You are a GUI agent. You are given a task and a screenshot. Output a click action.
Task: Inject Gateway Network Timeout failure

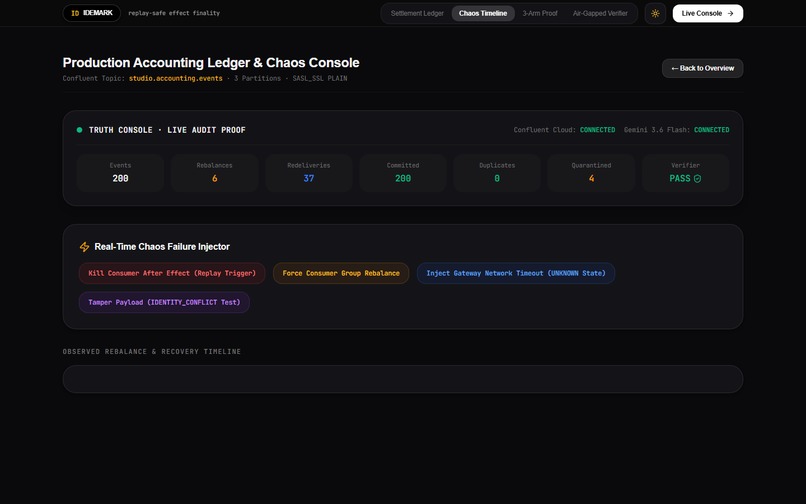[x=516, y=273]
